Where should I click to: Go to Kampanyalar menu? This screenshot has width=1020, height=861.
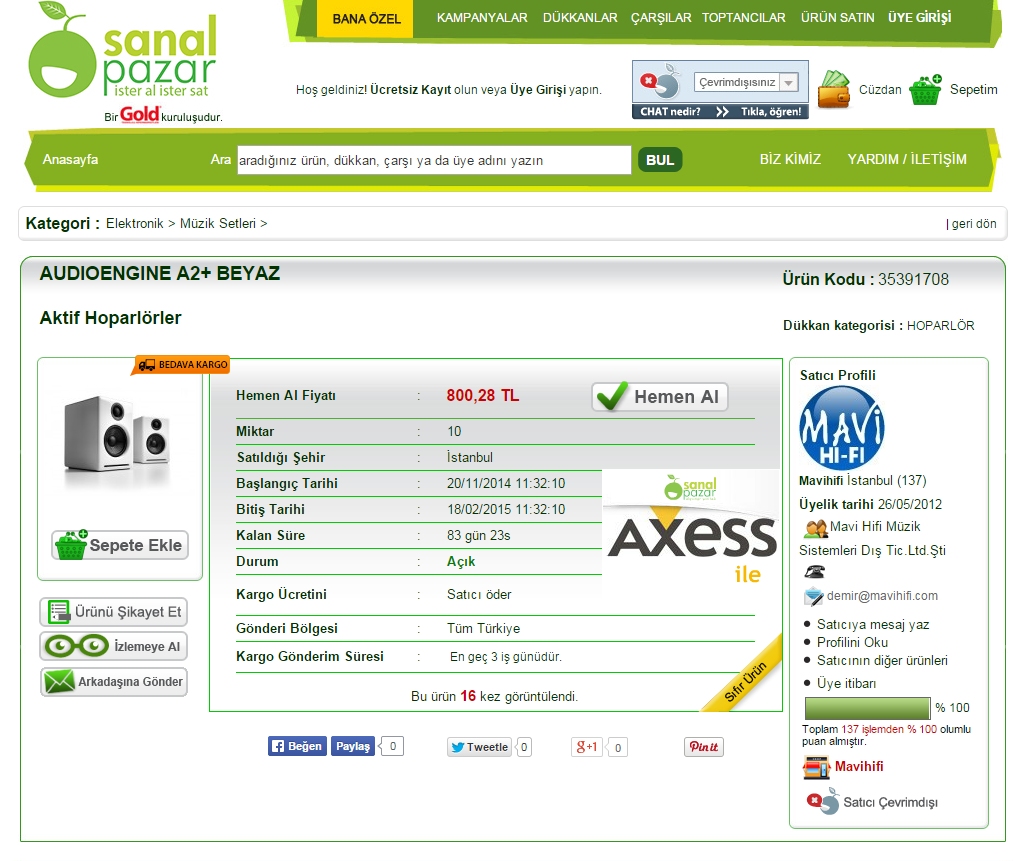[482, 18]
